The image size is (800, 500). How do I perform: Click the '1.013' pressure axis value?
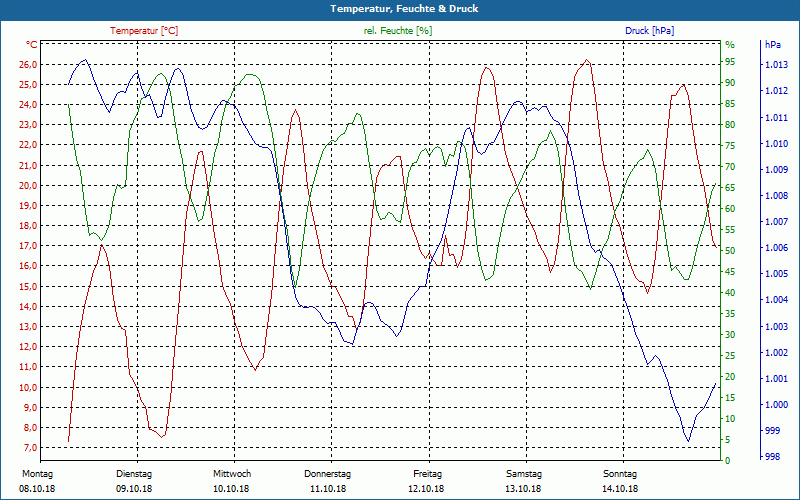pyautogui.click(x=776, y=64)
